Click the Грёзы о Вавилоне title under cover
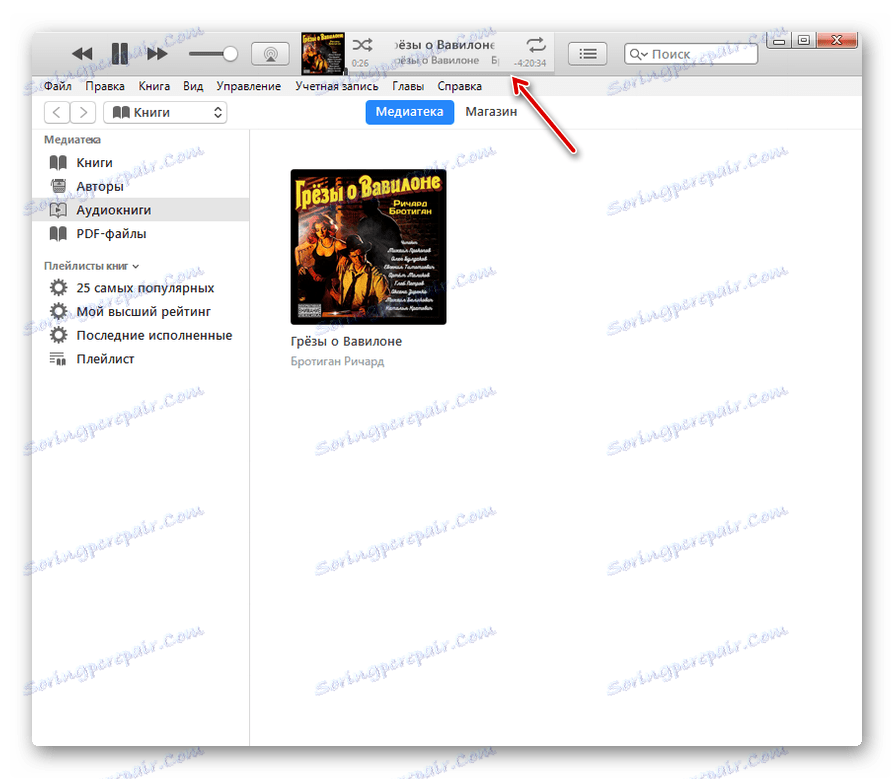895x779 pixels. (x=346, y=341)
